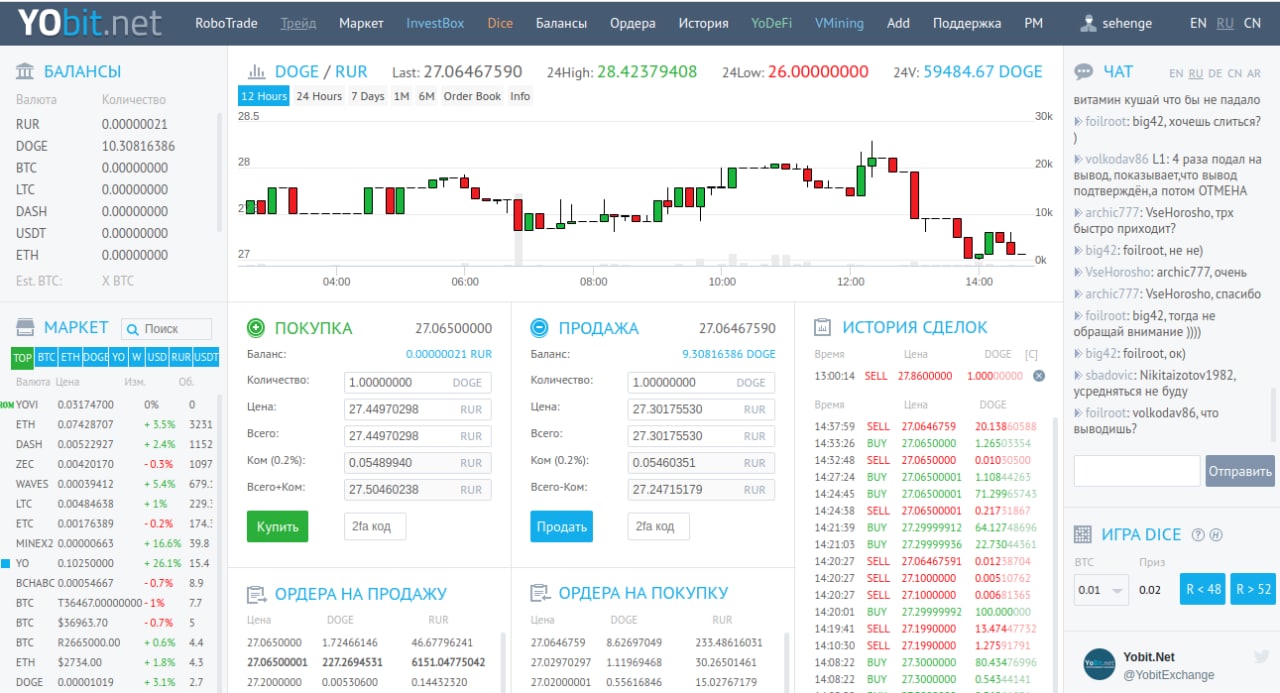Click the green Купить button
The width and height of the screenshot is (1280, 693).
pos(277,526)
